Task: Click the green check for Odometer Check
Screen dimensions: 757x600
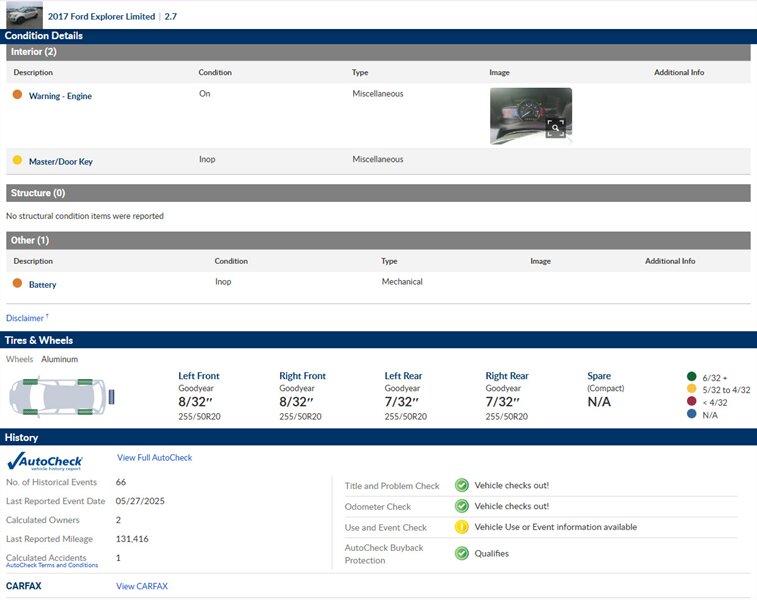Action: [x=462, y=506]
